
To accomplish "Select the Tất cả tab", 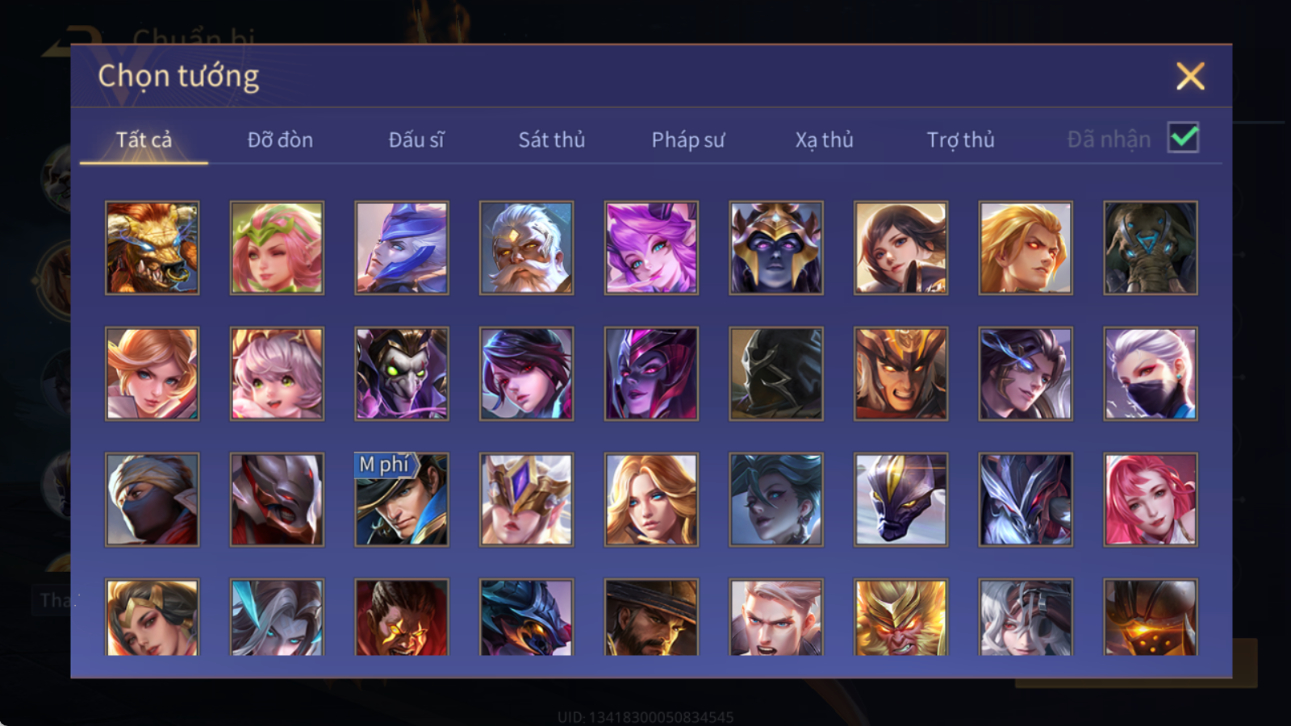I will tap(144, 140).
